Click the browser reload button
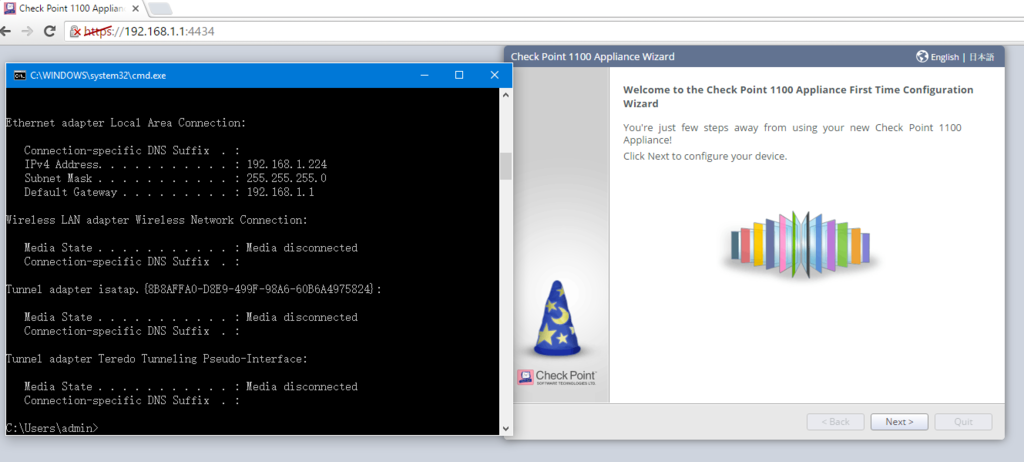This screenshot has height=462, width=1024. pyautogui.click(x=49, y=31)
